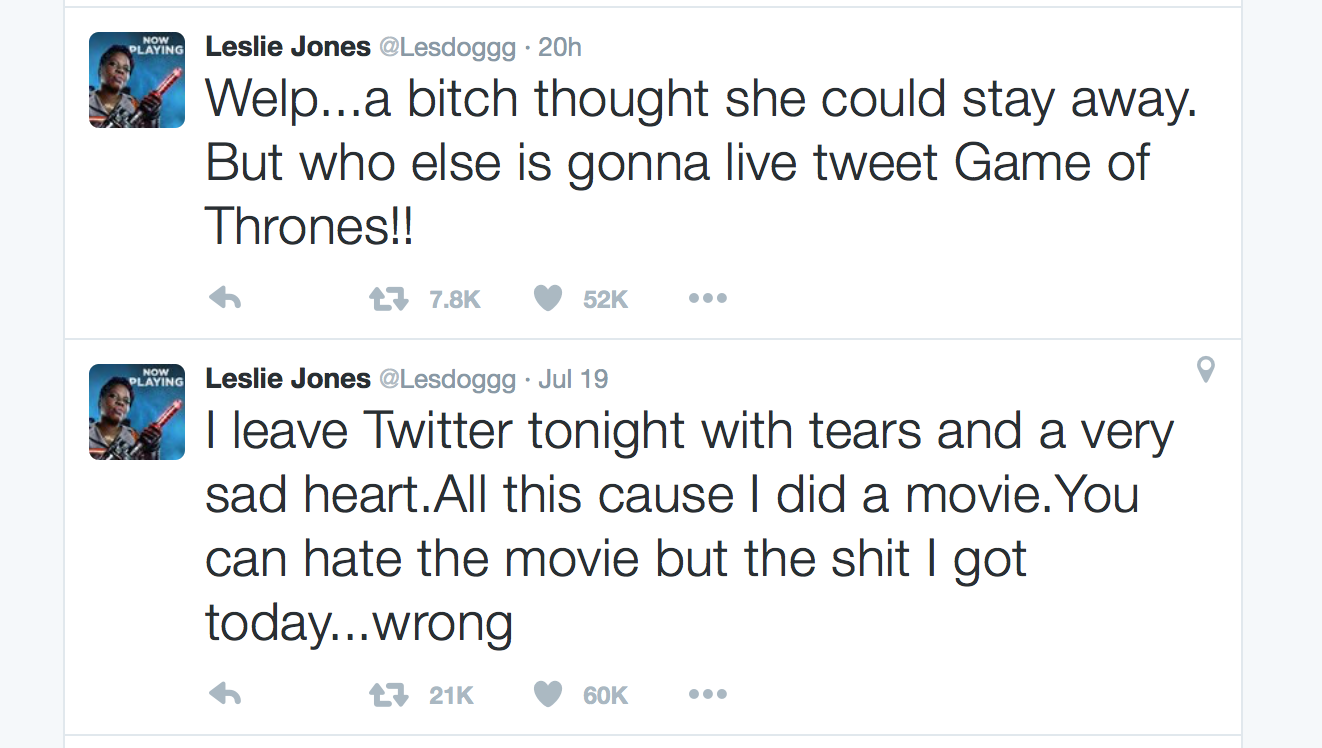This screenshot has height=748, width=1322.
Task: Click the 7.8K retweet count
Action: (x=455, y=299)
